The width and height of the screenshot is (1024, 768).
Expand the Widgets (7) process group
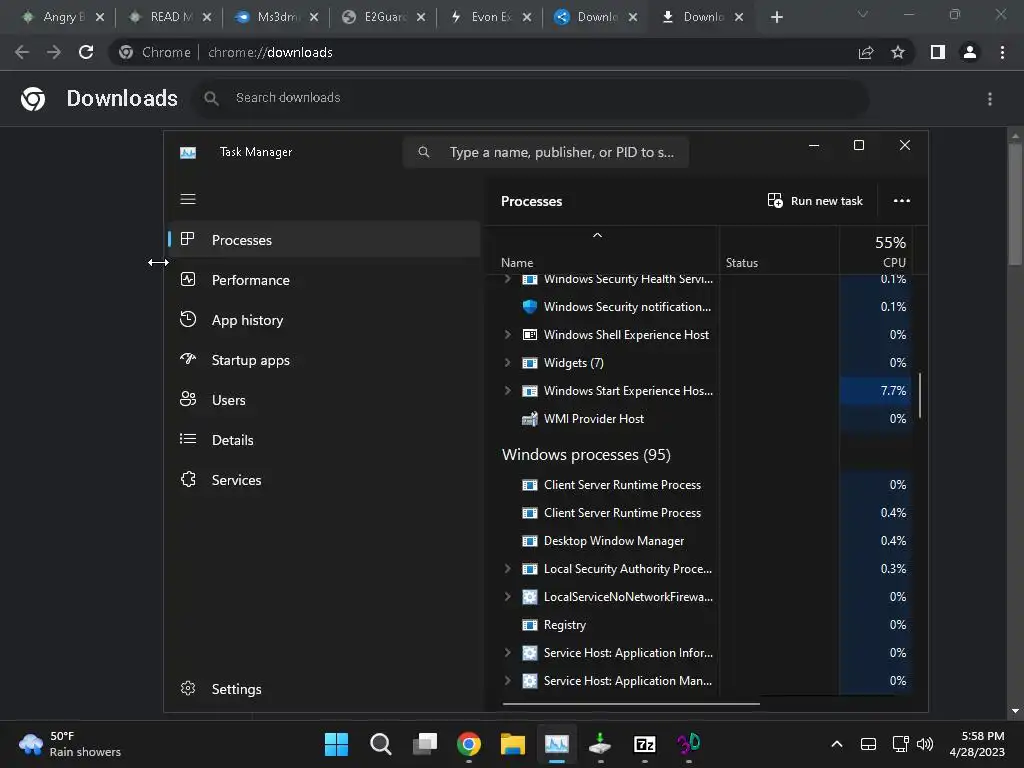(x=507, y=362)
